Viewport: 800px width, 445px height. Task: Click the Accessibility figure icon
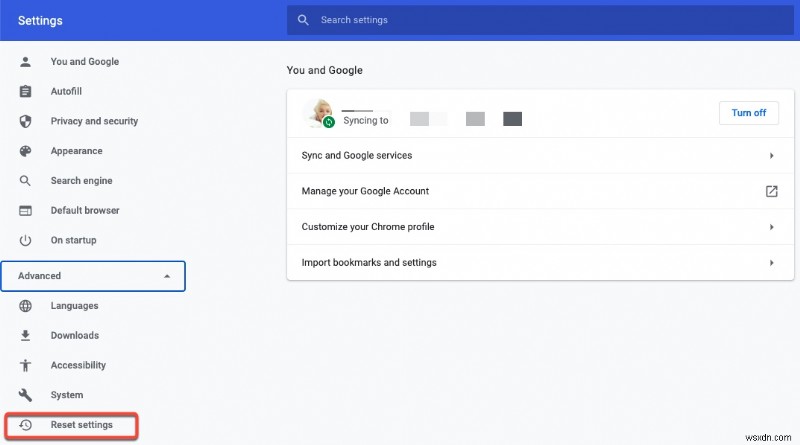[27, 366]
